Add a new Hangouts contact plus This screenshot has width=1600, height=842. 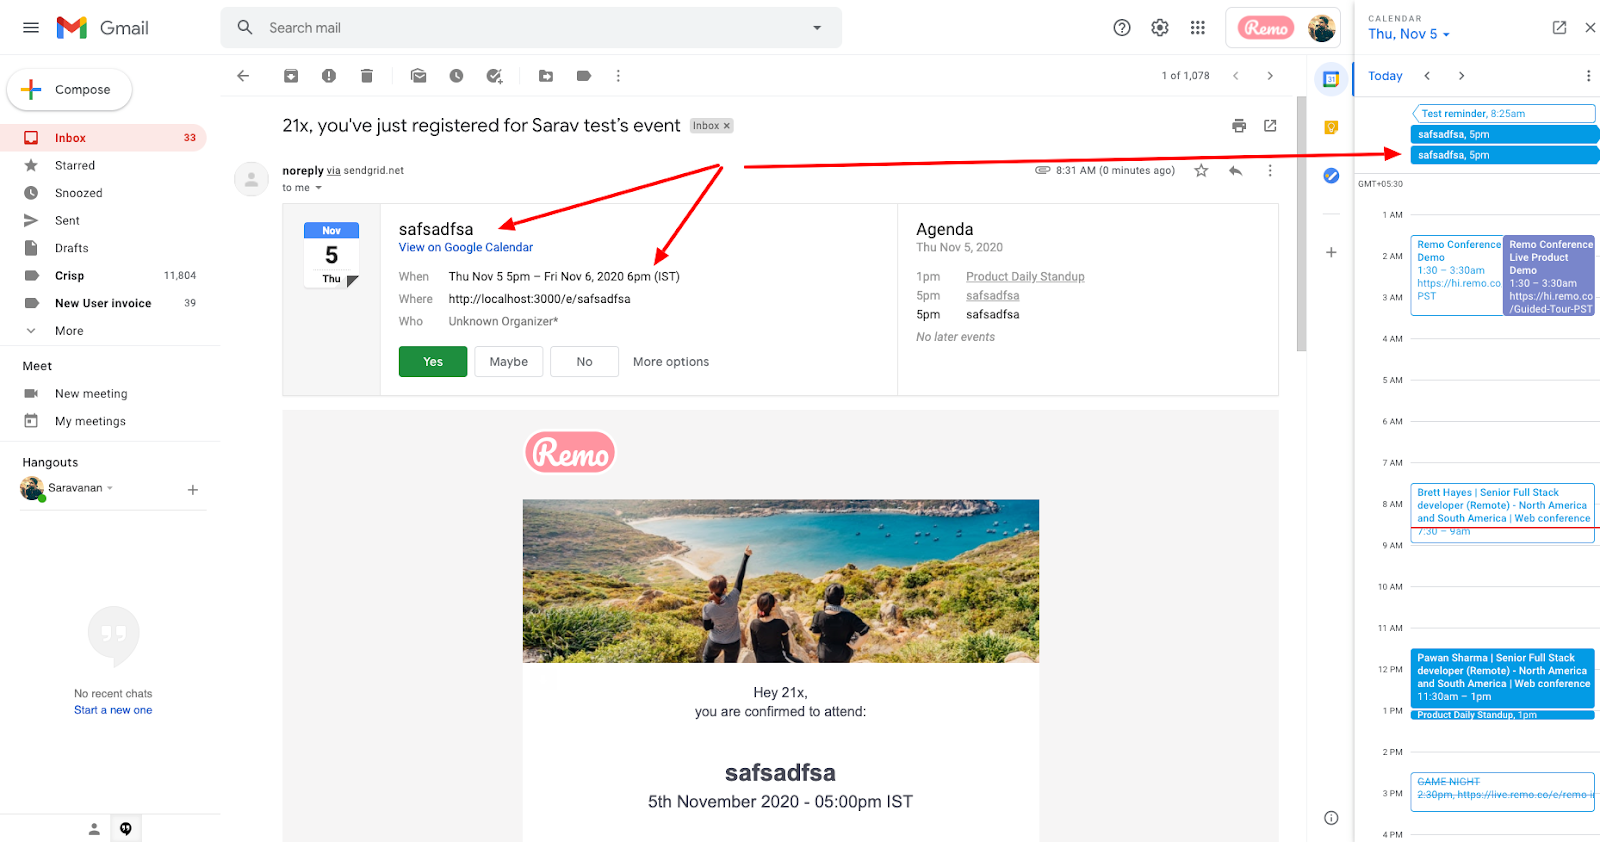[x=193, y=490]
